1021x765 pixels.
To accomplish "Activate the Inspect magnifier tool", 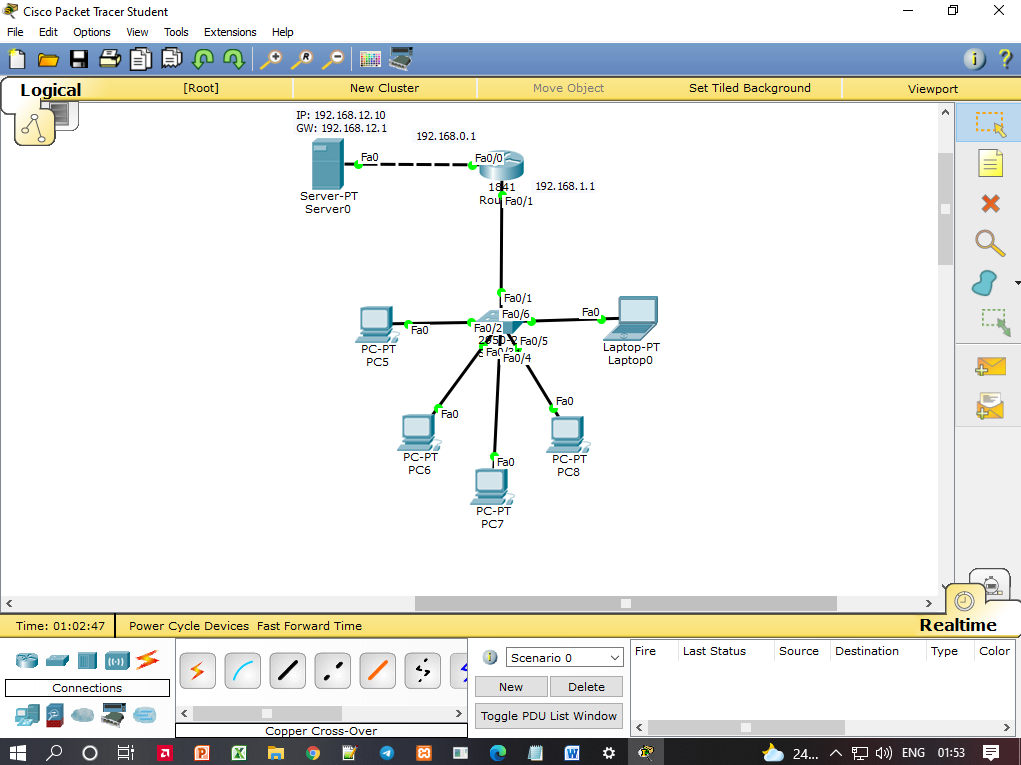I will (x=990, y=243).
